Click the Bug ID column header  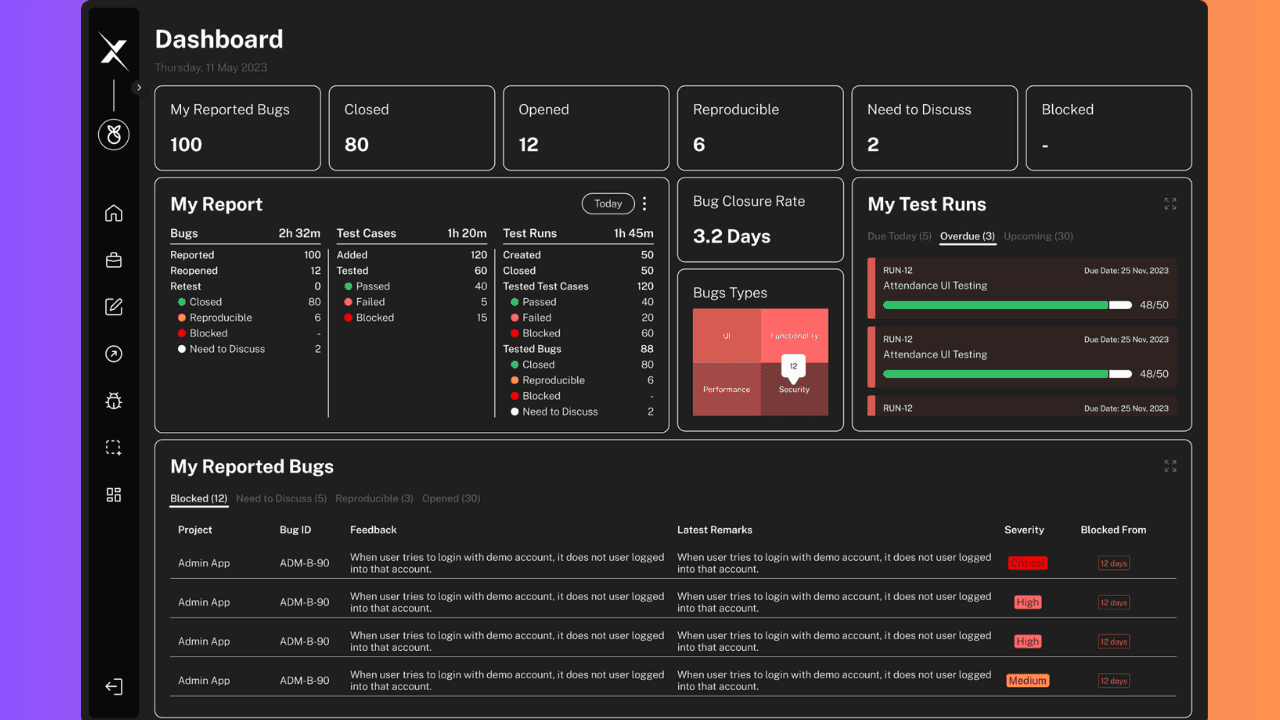[295, 530]
